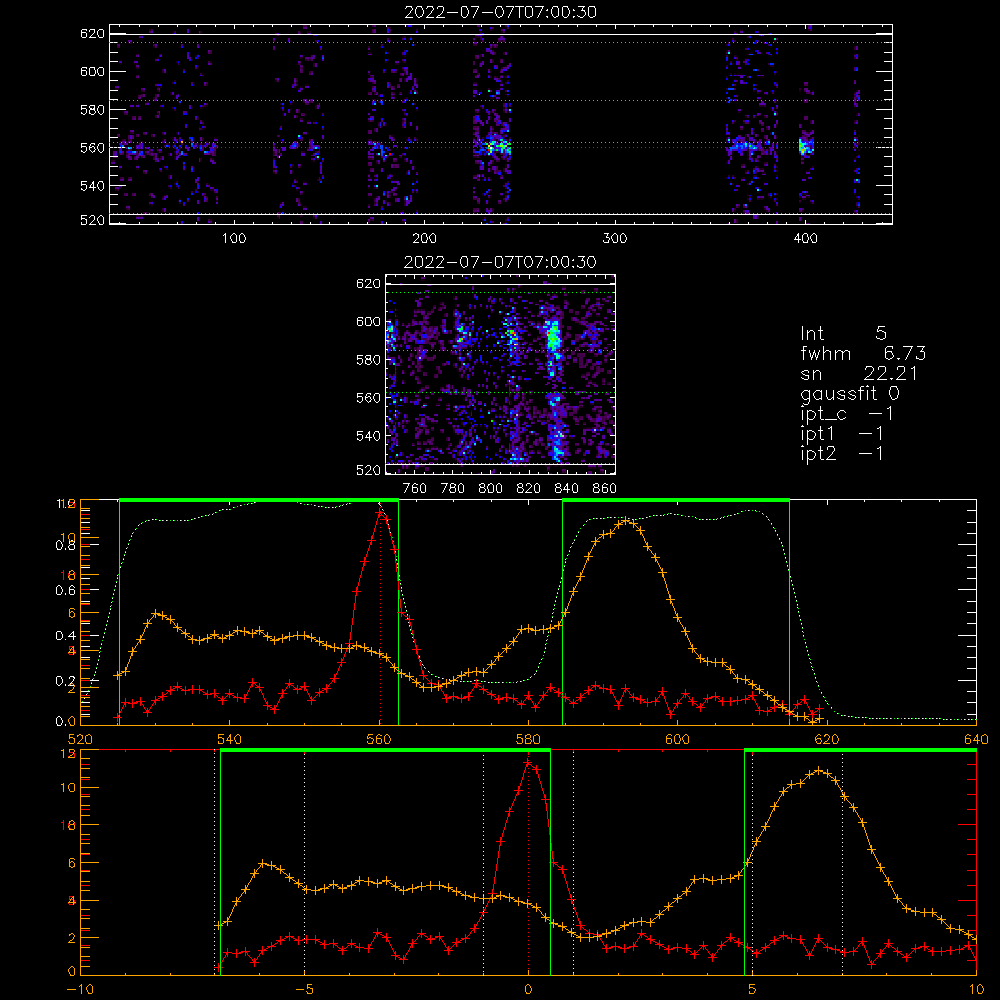Click x-axis label 780 of middle image

tap(453, 489)
